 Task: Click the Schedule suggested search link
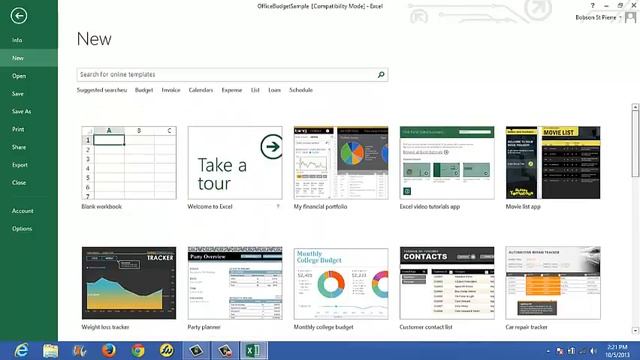tap(301, 90)
